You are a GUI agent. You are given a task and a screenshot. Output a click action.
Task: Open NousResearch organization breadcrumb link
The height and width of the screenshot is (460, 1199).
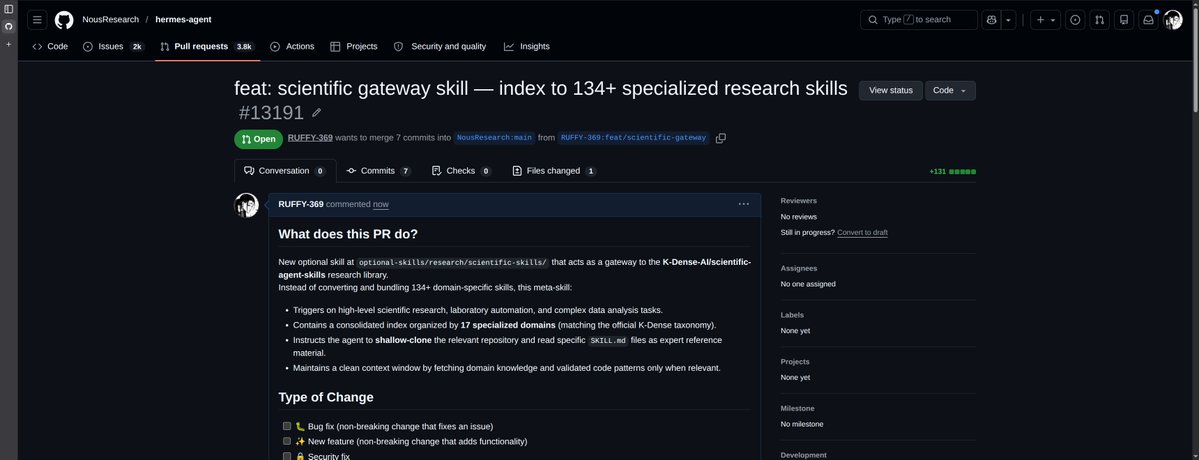[111, 19]
